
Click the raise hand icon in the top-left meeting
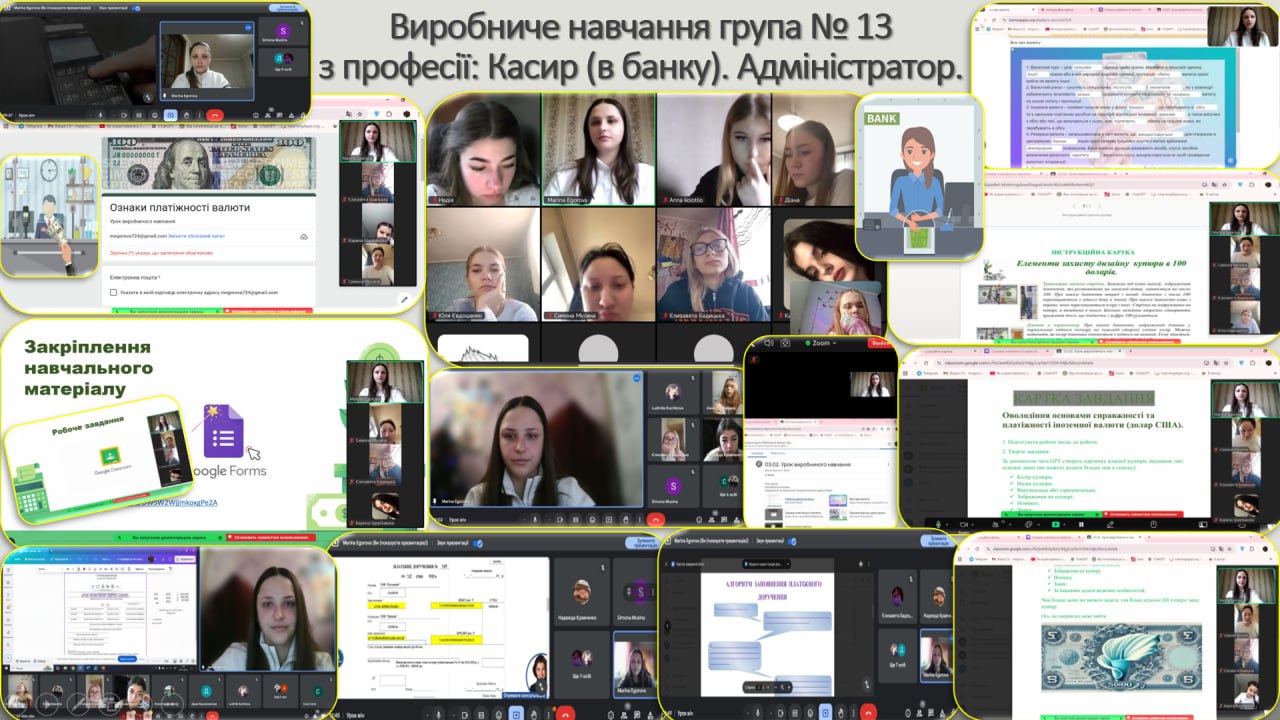184,115
